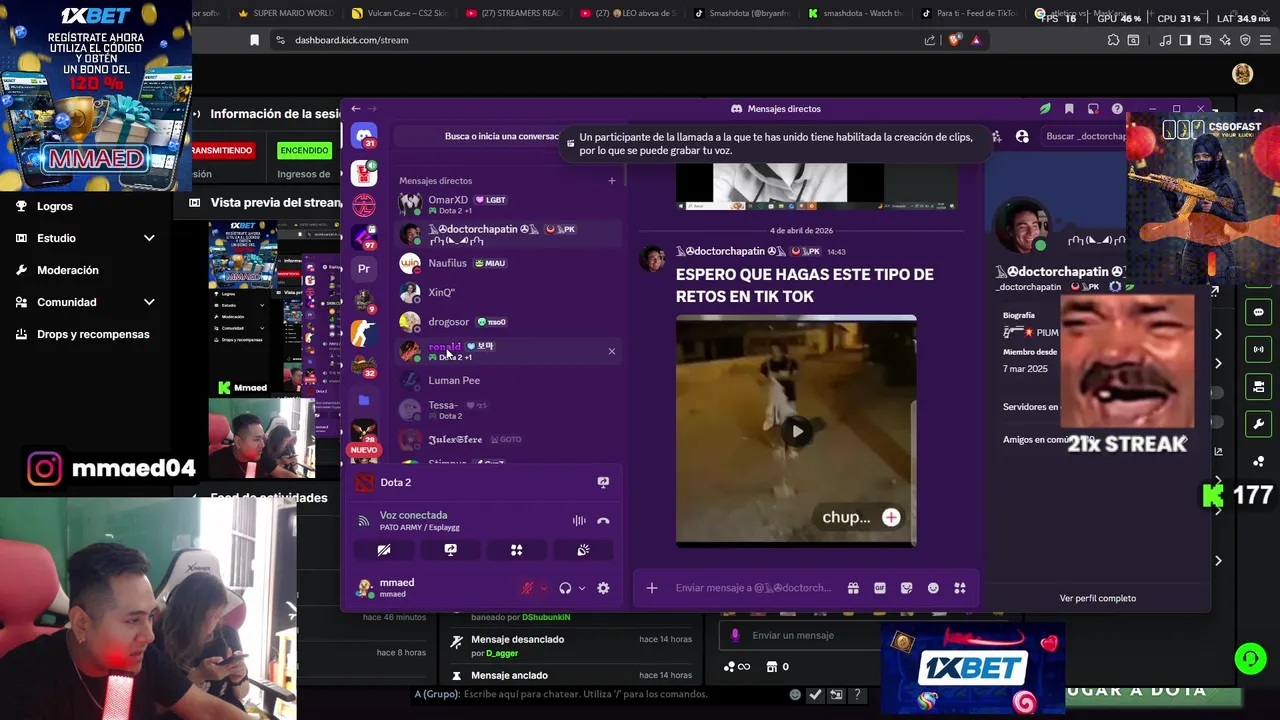
Task: Click DShubunkIN username link
Action: (546, 617)
